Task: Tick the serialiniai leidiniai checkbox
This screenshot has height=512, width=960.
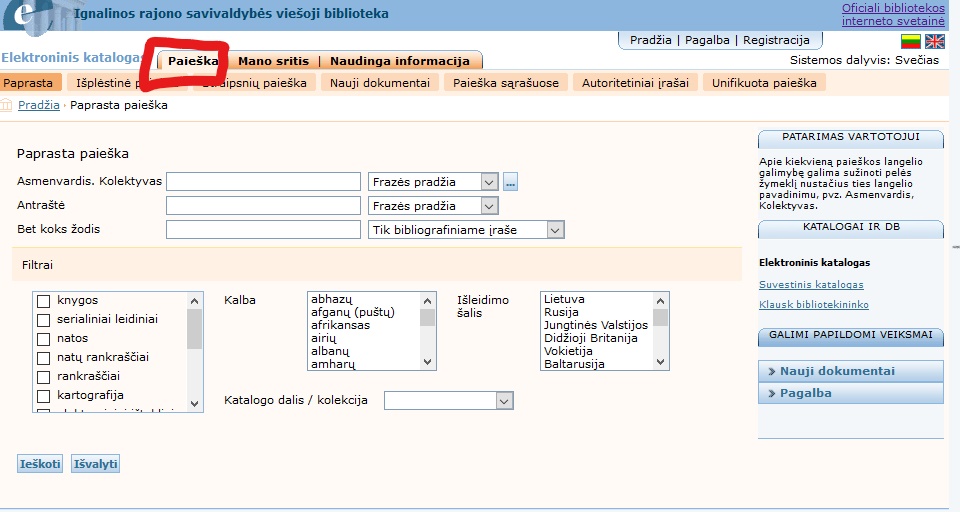Action: 44,320
